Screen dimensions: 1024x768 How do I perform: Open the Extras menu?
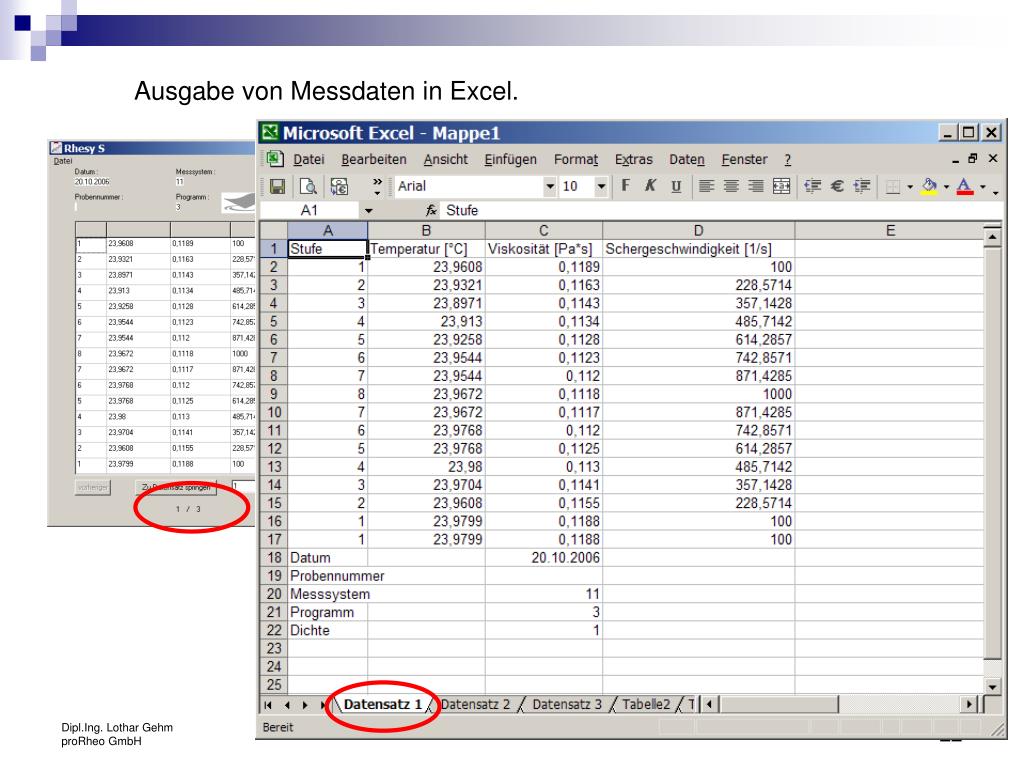pos(633,159)
